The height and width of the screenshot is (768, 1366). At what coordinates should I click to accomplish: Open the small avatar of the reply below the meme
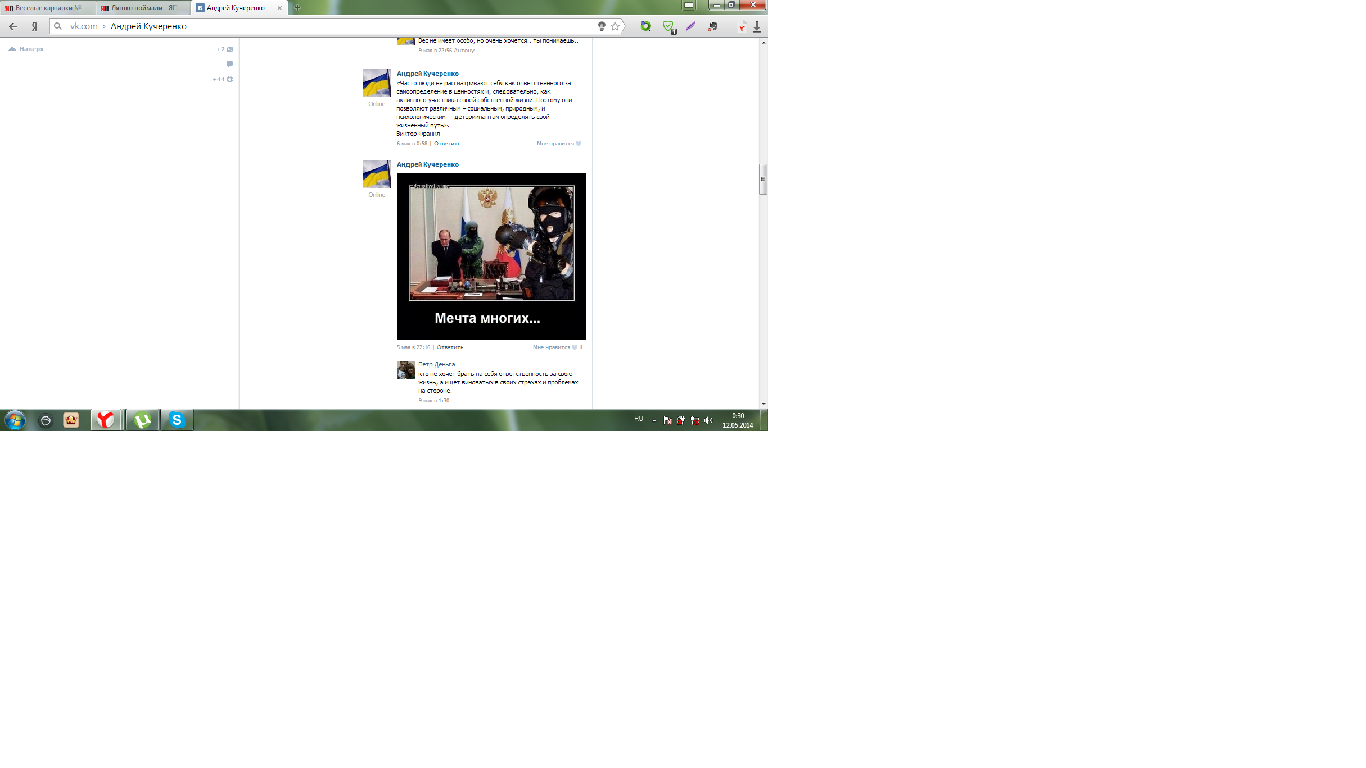[406, 370]
